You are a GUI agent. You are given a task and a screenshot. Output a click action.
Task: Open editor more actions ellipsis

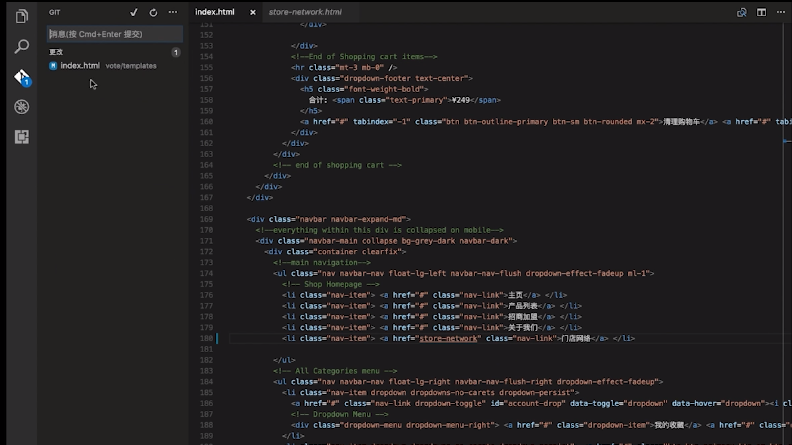pos(781,12)
